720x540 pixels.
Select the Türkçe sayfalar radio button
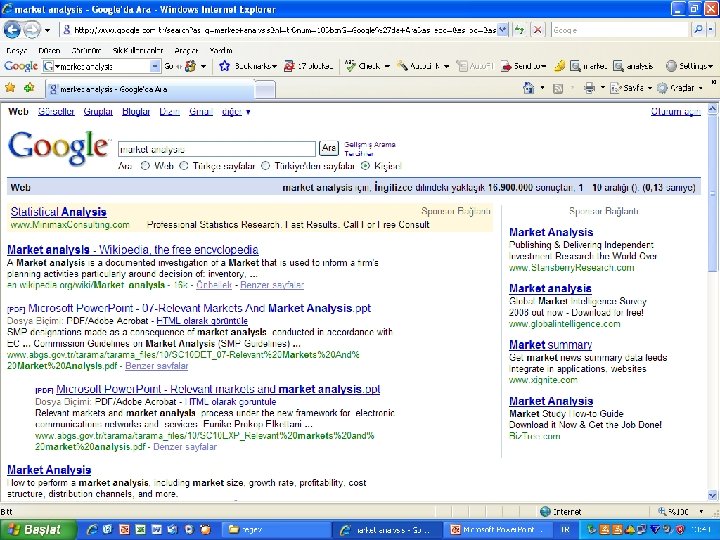point(184,166)
